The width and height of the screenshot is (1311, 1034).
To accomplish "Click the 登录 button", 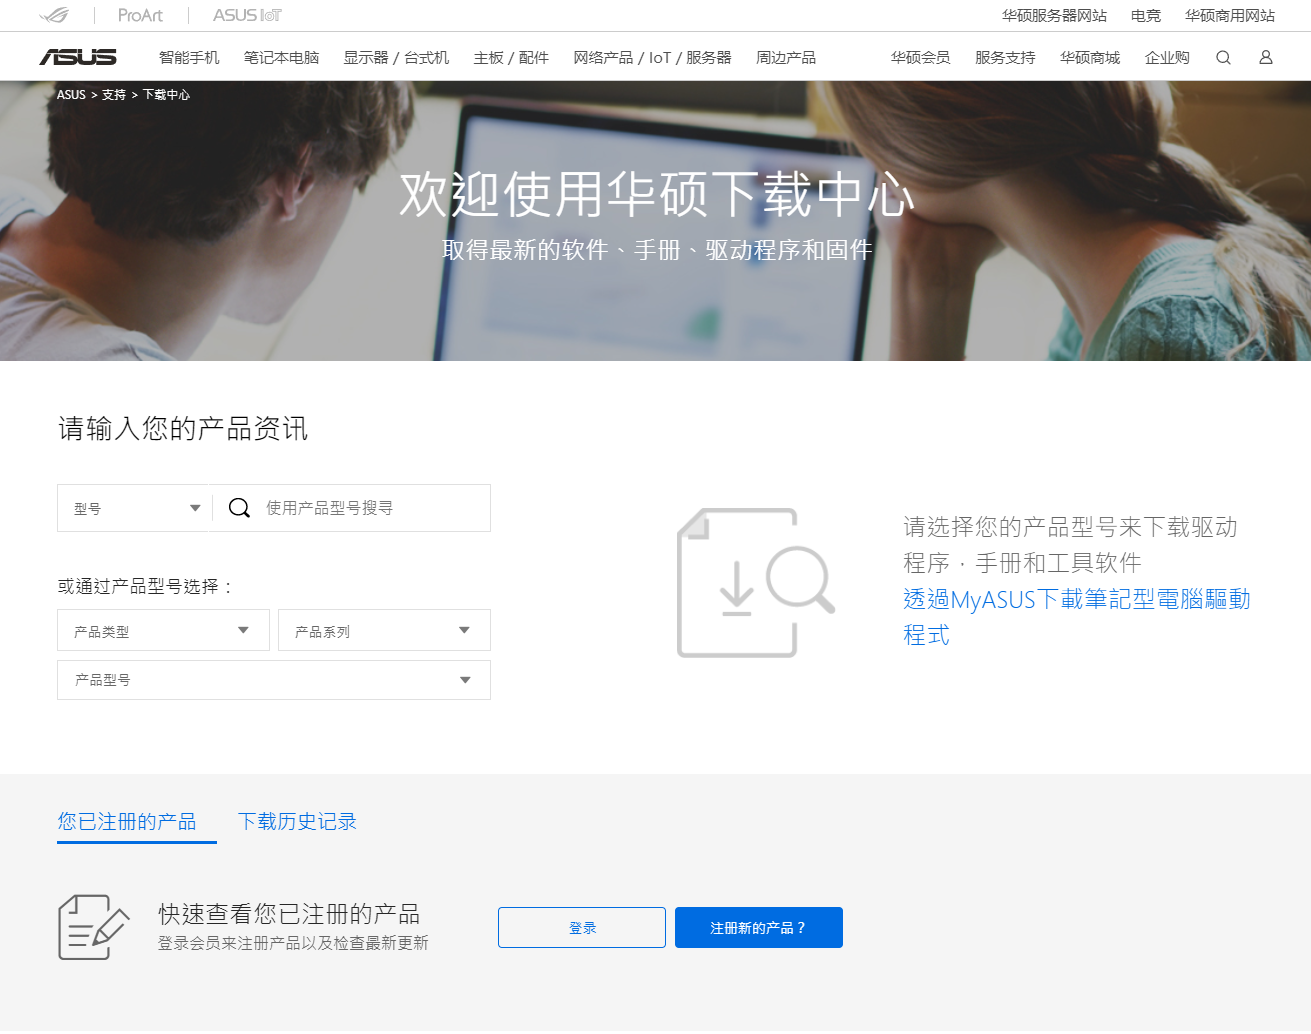I will (x=582, y=927).
